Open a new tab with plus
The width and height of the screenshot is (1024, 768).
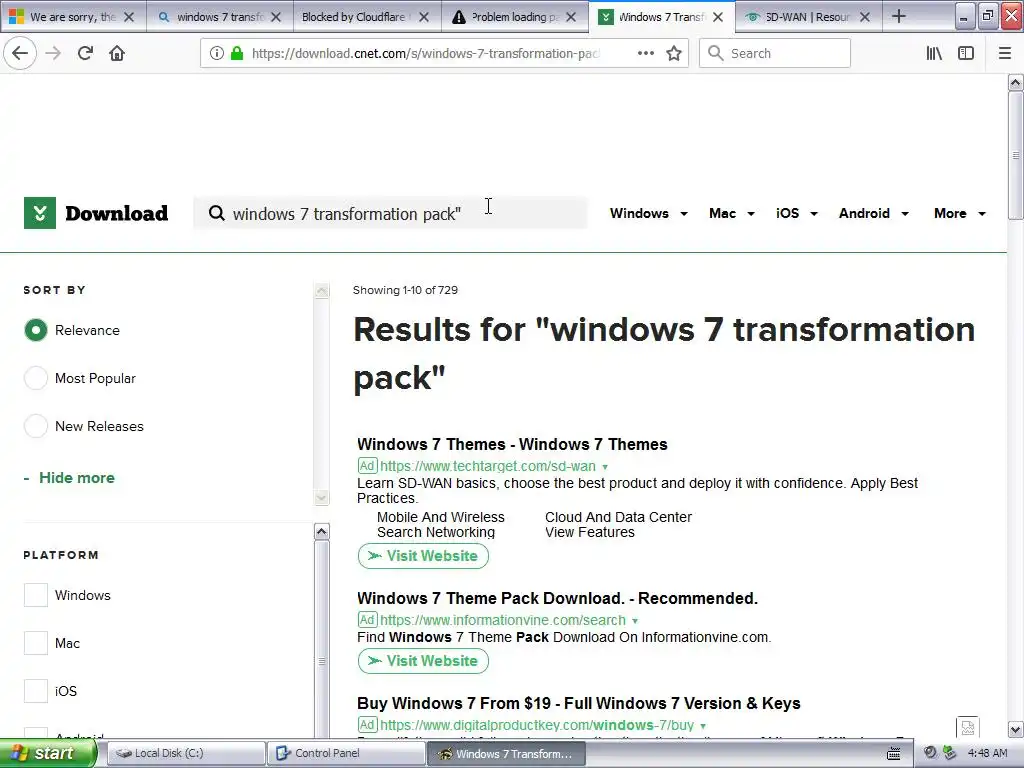tap(899, 16)
